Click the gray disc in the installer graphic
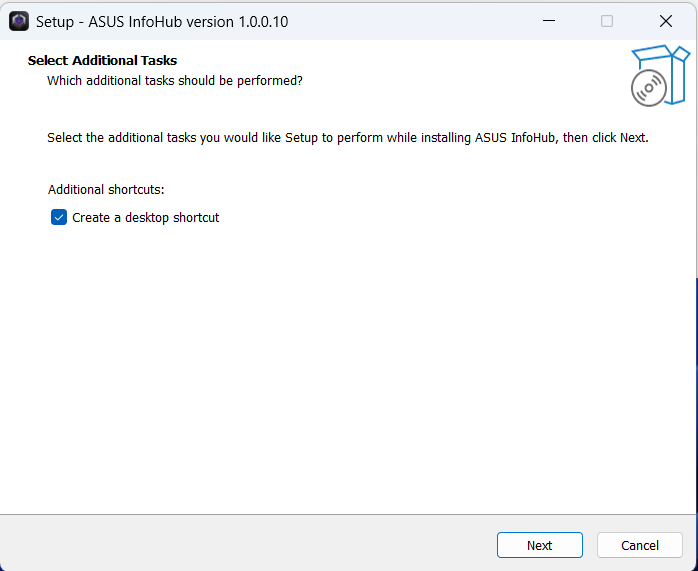698x571 pixels. (649, 88)
